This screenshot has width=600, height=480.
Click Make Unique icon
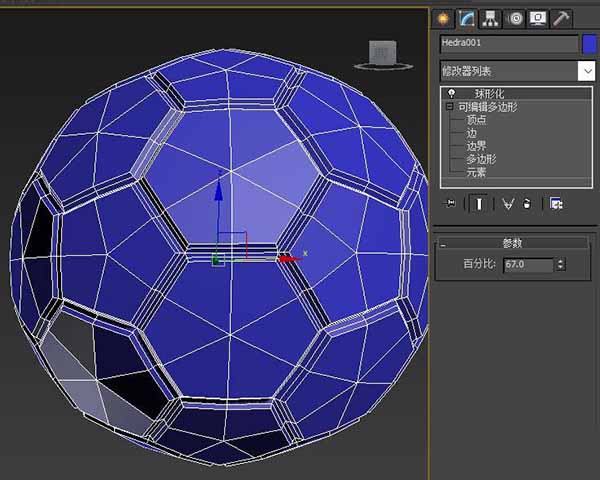click(x=508, y=204)
